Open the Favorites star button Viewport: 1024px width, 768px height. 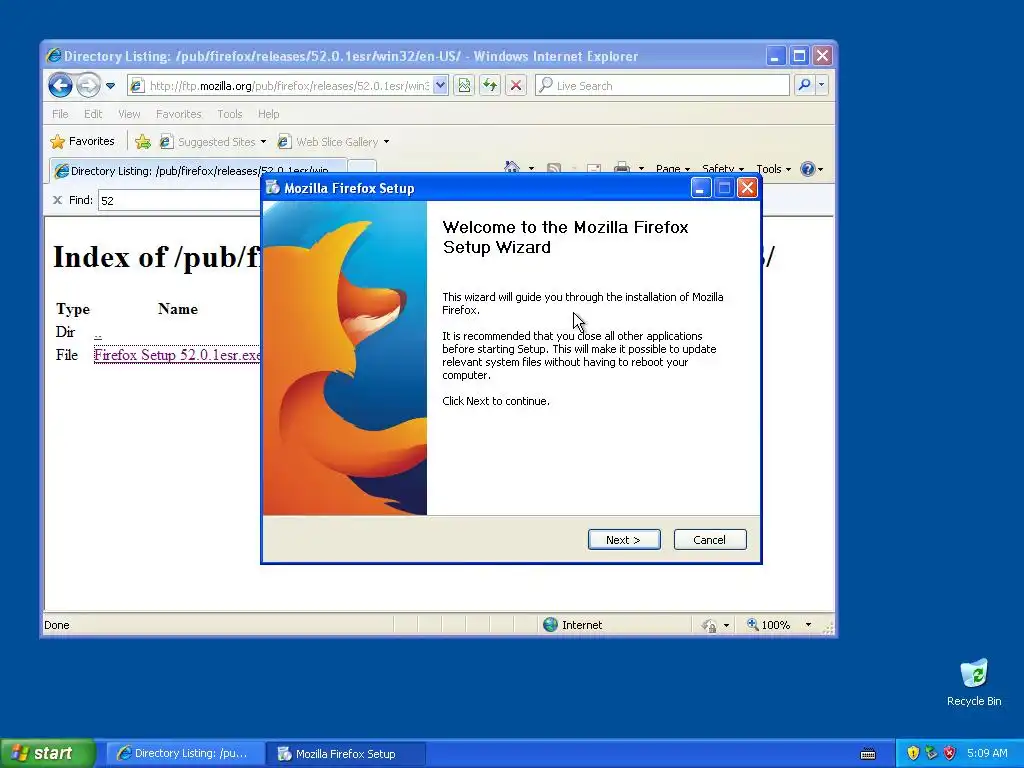tap(83, 141)
